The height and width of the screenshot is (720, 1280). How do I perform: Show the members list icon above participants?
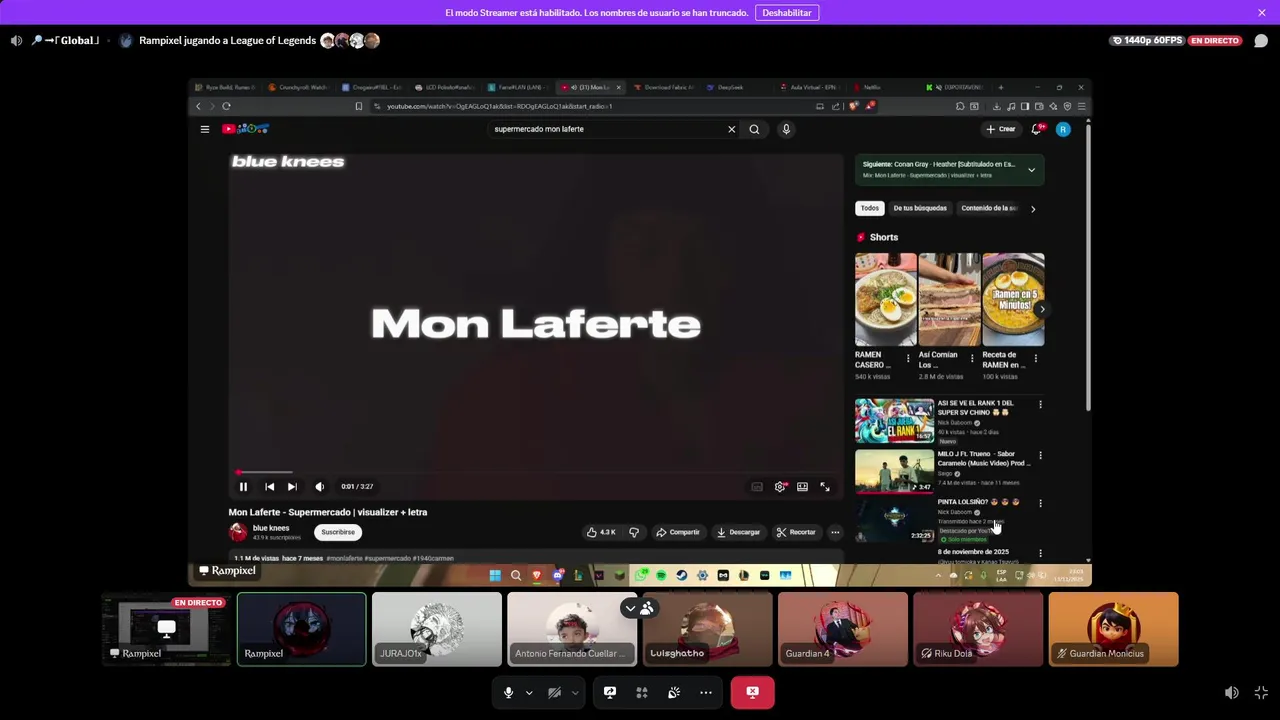pyautogui.click(x=647, y=608)
